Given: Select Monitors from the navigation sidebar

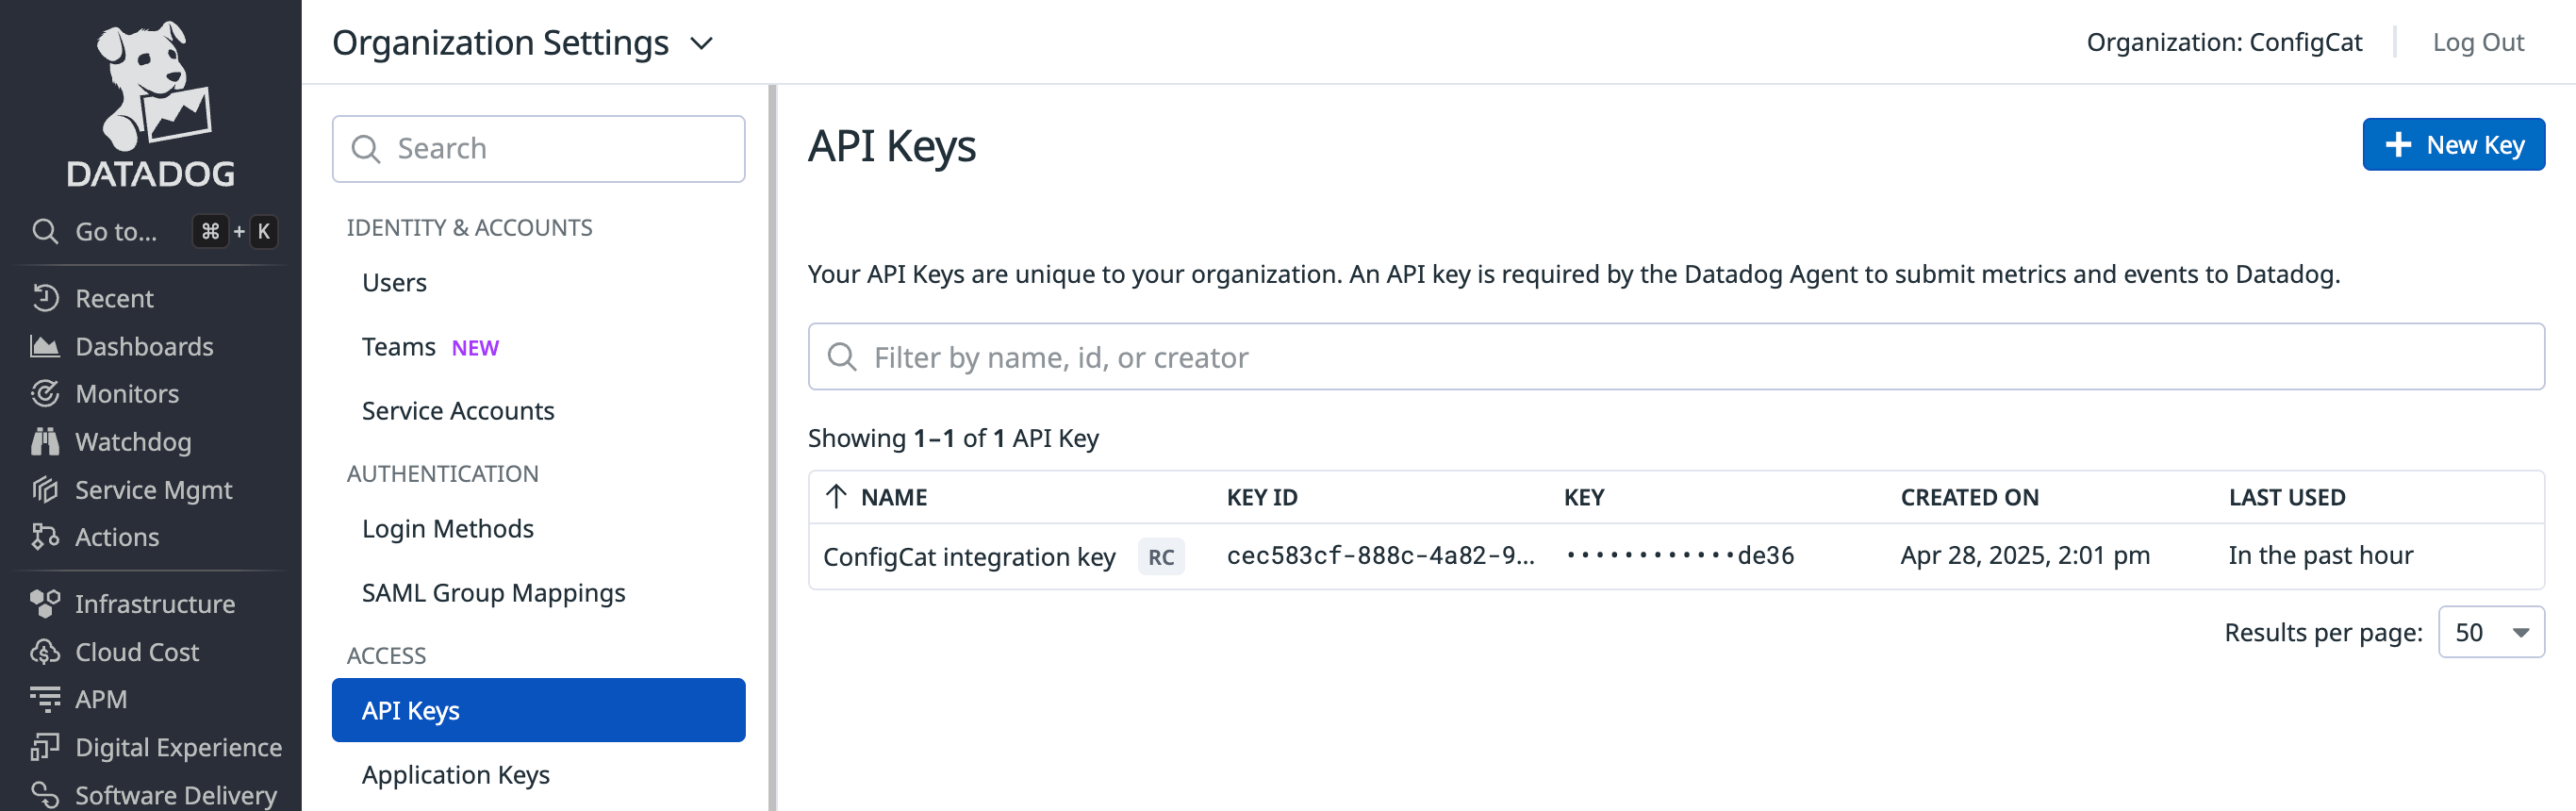Looking at the screenshot, I should 127,393.
